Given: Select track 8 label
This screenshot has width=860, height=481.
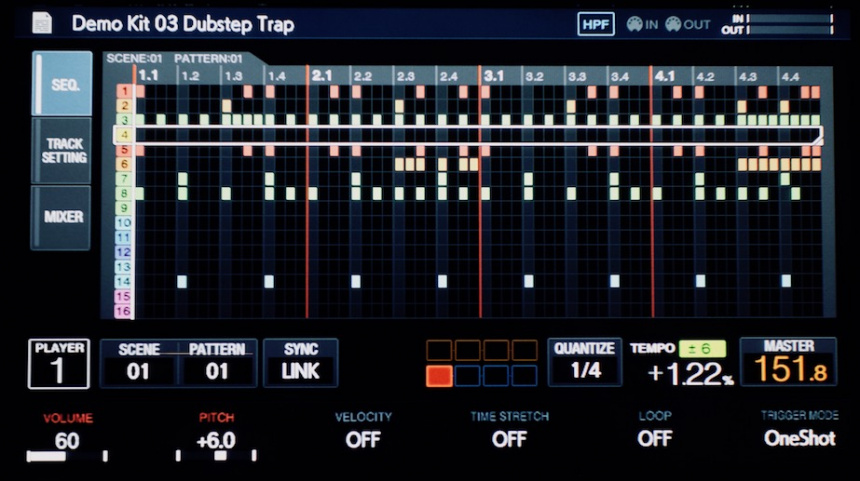Looking at the screenshot, I should [x=125, y=194].
